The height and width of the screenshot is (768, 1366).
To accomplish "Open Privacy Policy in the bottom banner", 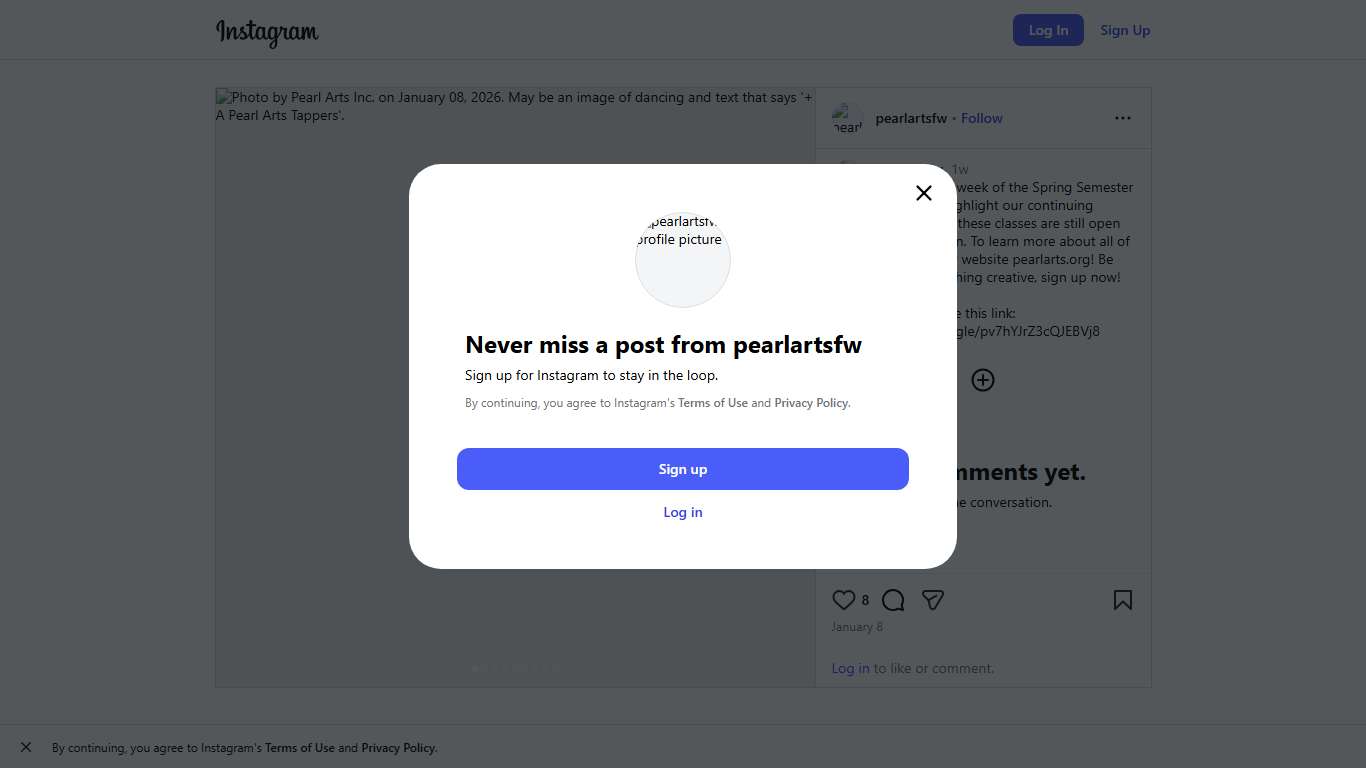I will (398, 748).
